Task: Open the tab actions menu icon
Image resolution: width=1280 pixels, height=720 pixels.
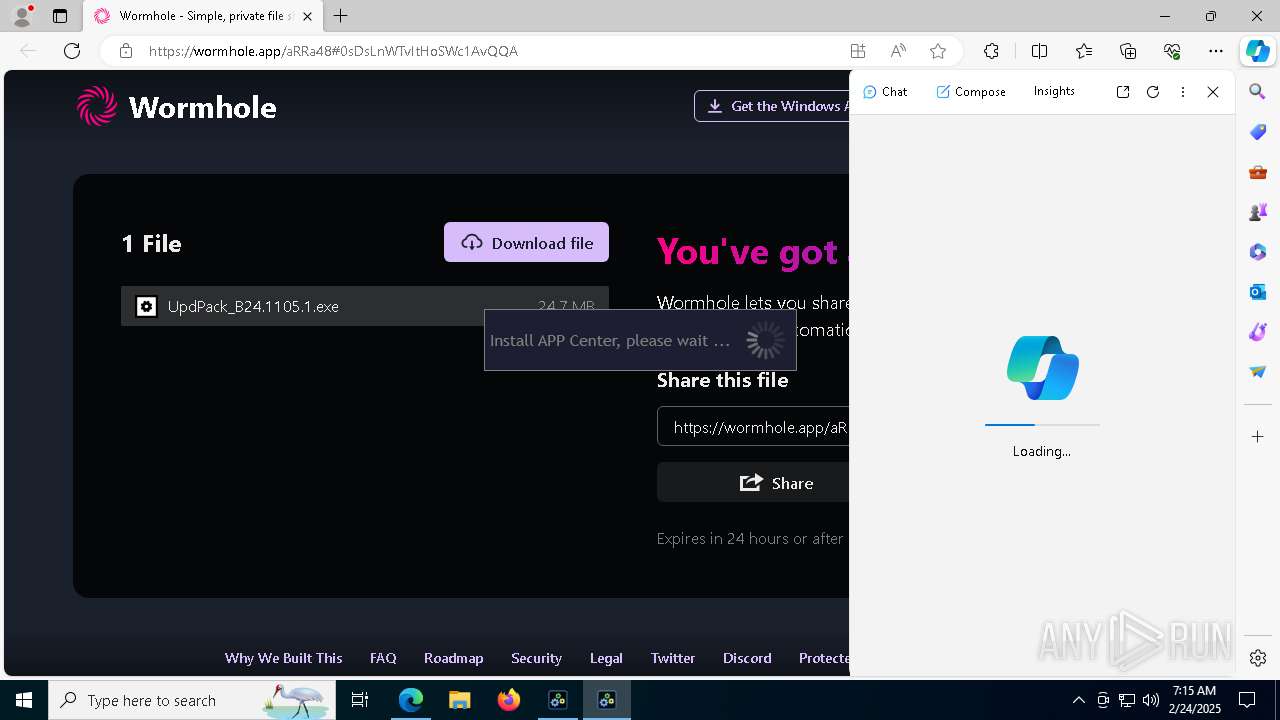Action: point(60,16)
